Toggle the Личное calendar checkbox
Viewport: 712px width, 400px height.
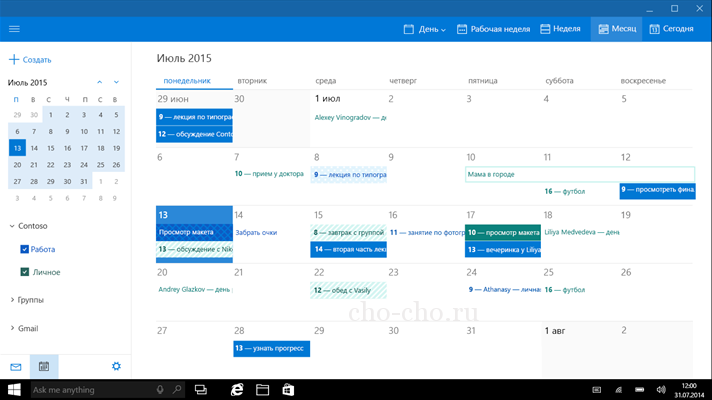[25, 272]
